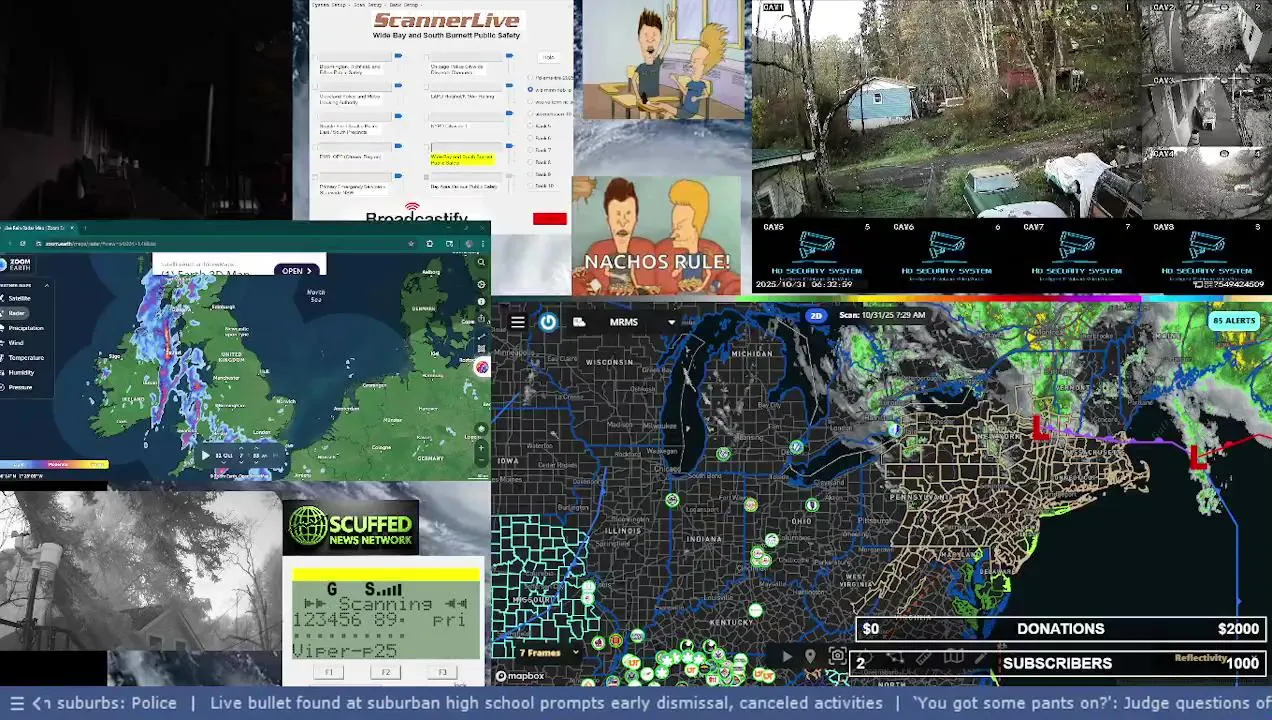Click blue tag icon beside Cleveland Police channel
1272x720 pixels.
click(x=398, y=85)
